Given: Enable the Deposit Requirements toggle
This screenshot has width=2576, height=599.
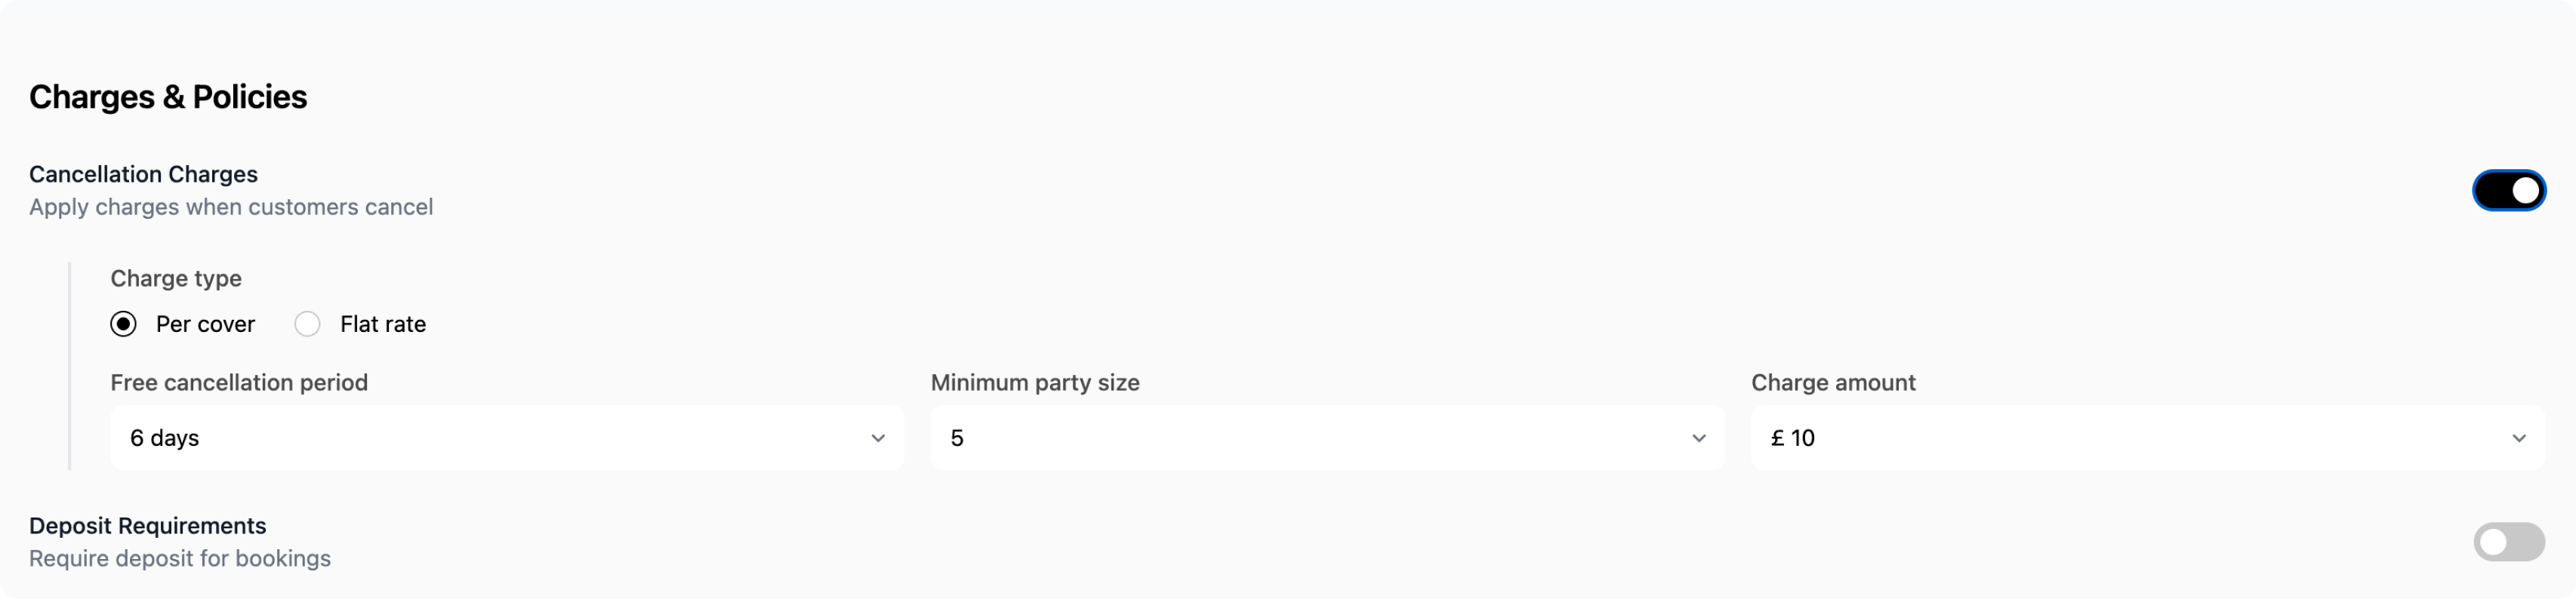Looking at the screenshot, I should coord(2508,542).
